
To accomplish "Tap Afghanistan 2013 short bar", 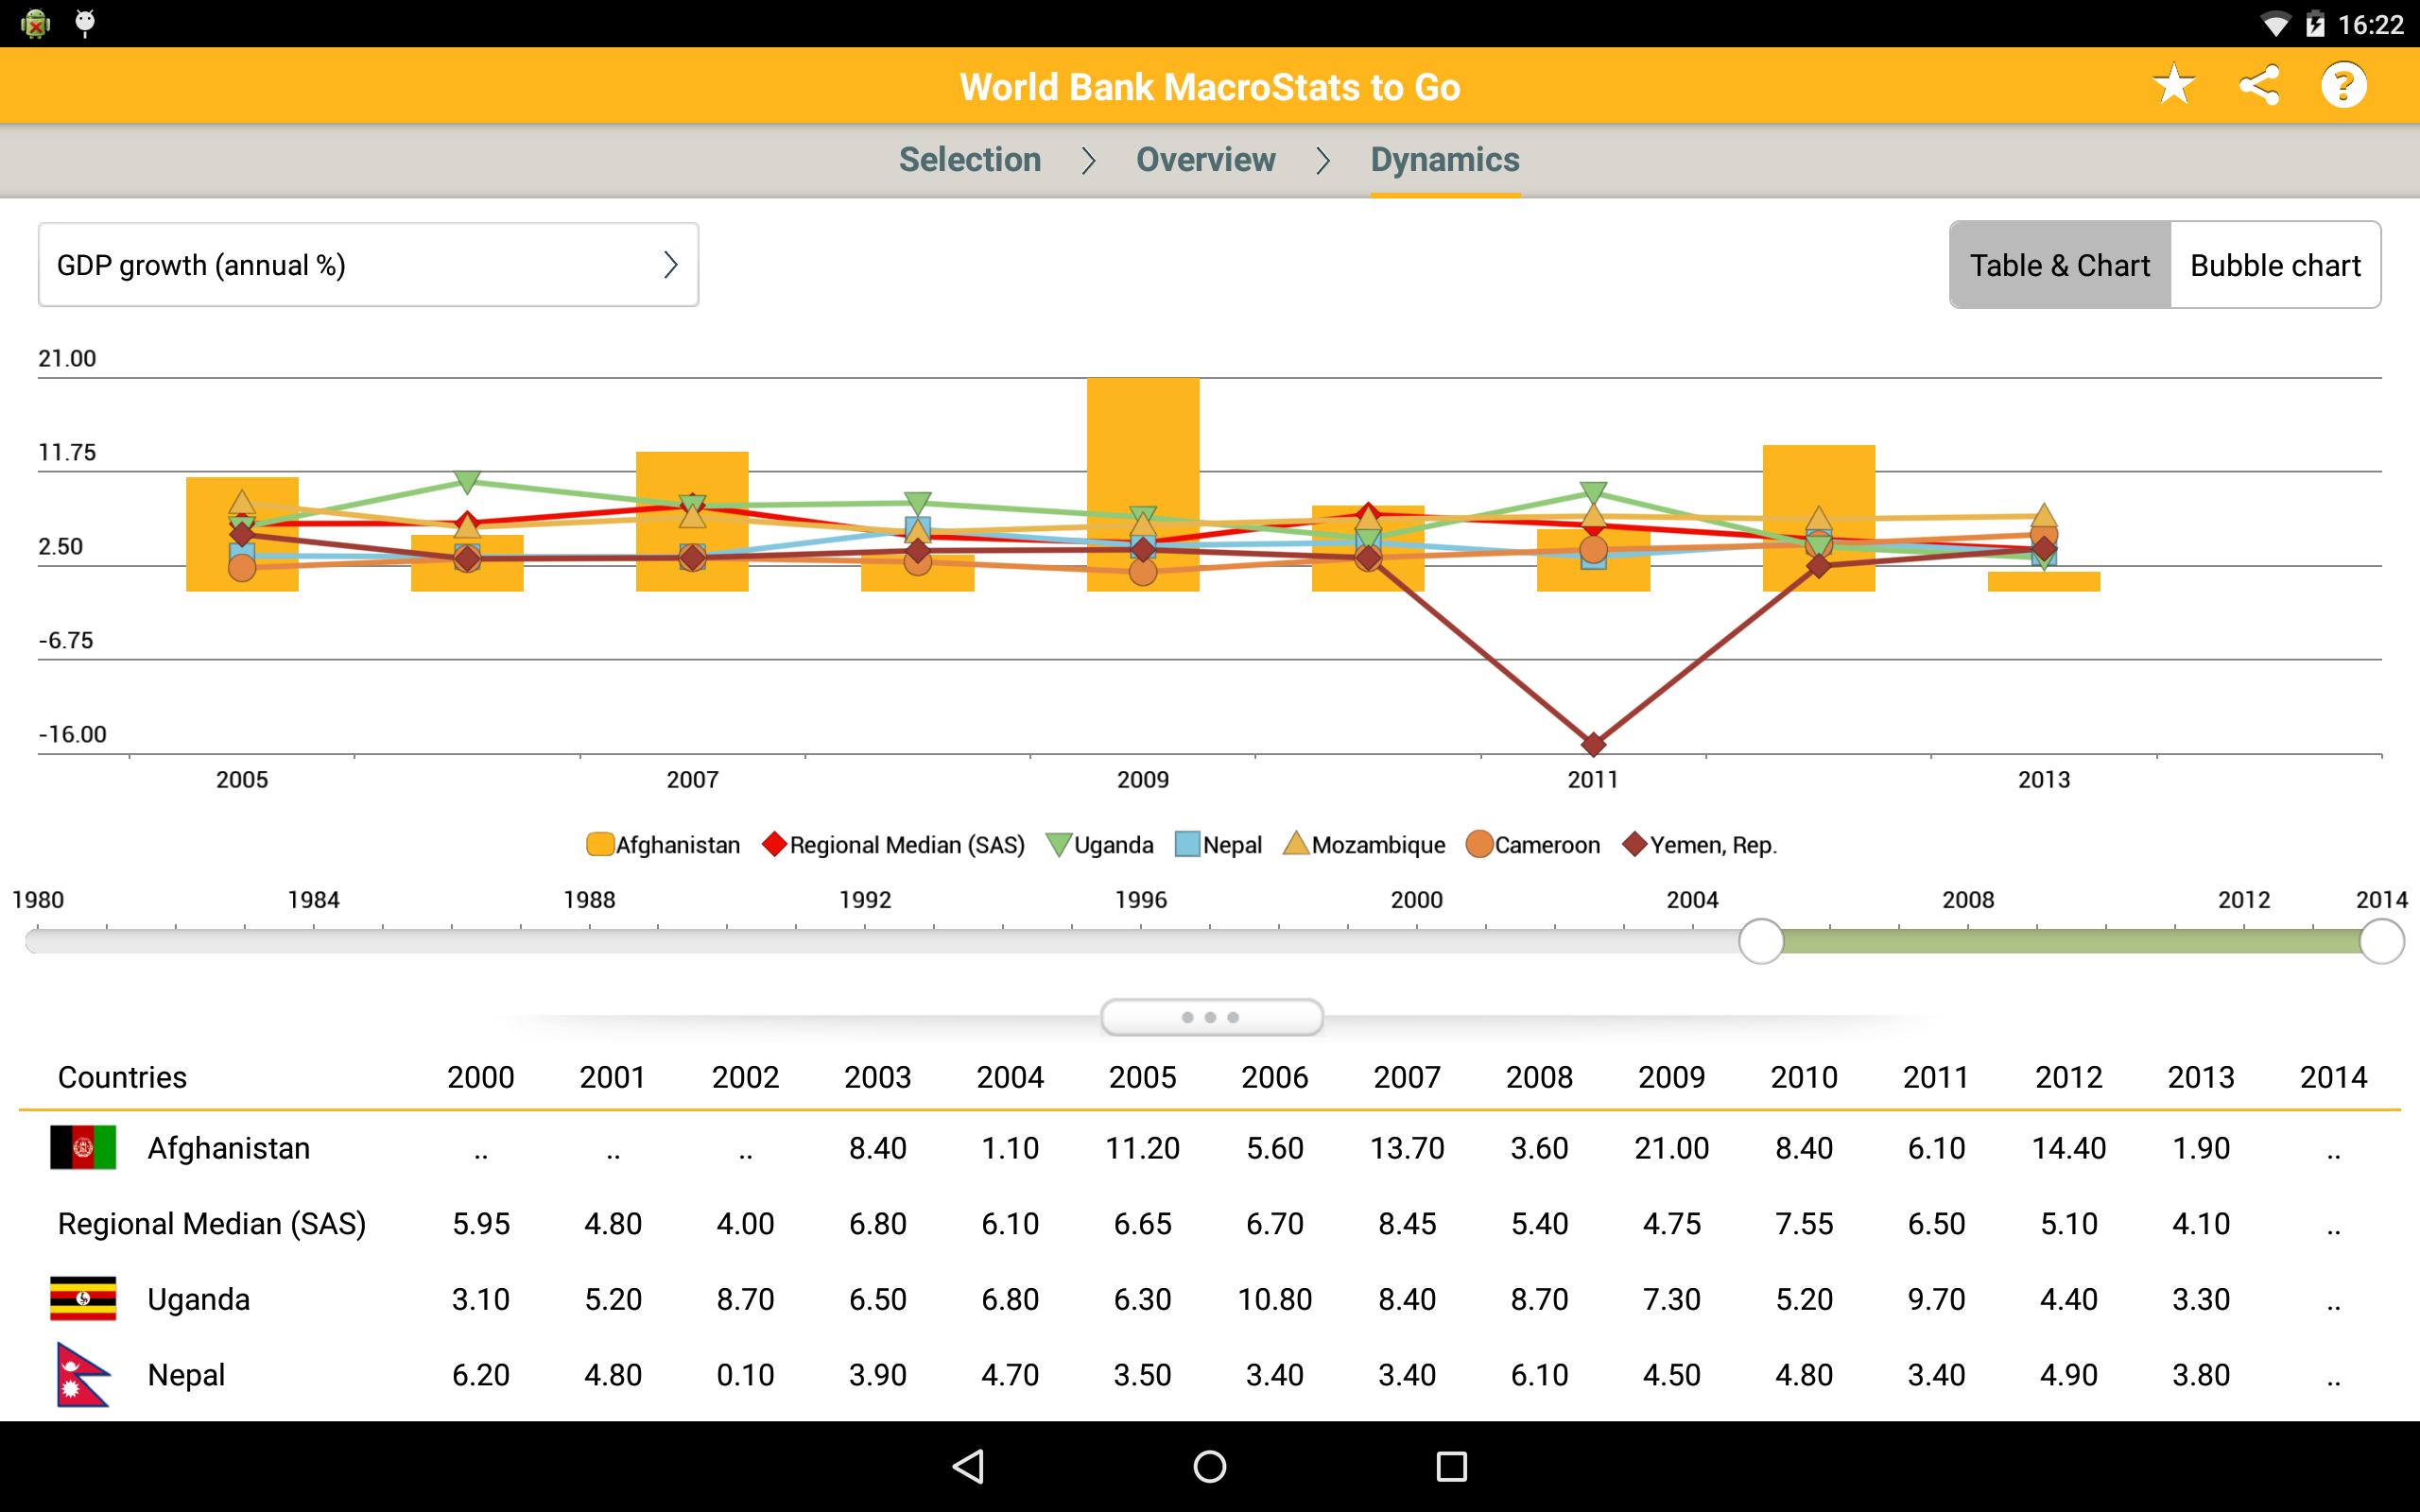I will [x=2044, y=581].
